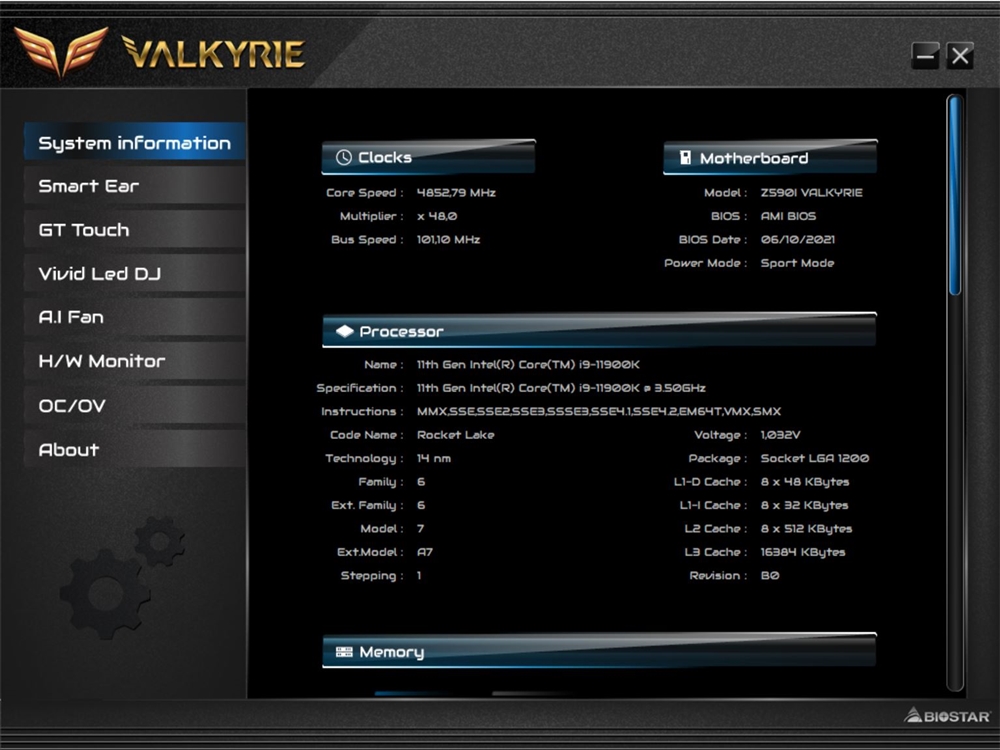
Task: Minimize the Valkyrie window
Action: pos(925,56)
